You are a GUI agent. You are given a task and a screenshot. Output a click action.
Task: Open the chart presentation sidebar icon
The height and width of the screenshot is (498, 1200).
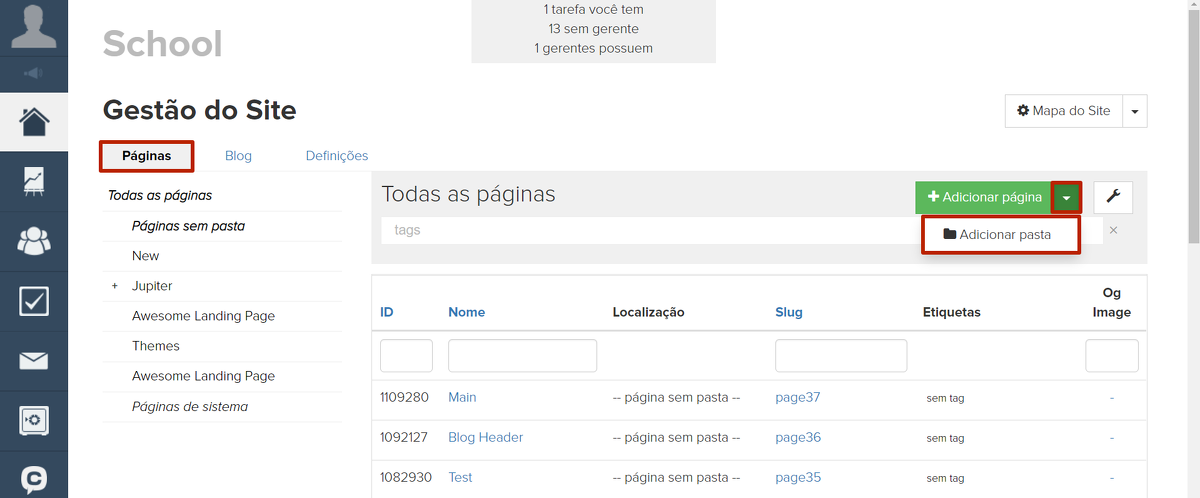coord(34,181)
